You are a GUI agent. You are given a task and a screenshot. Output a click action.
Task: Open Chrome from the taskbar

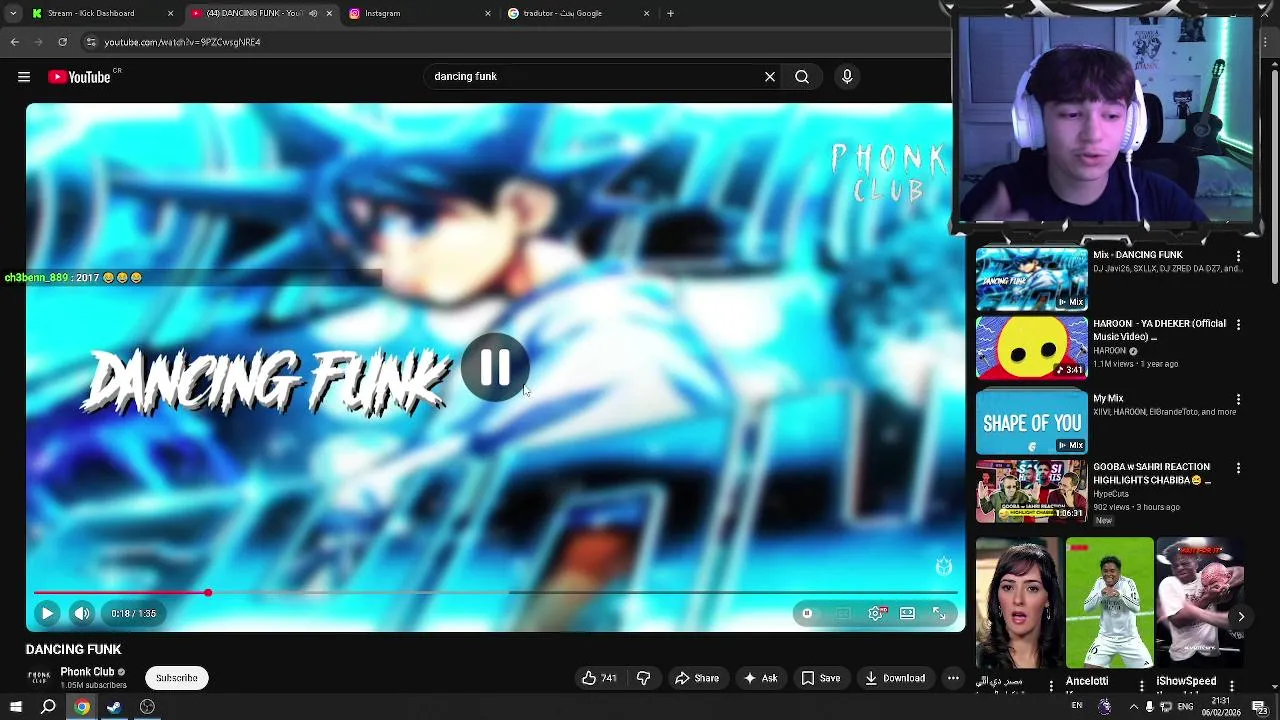82,707
